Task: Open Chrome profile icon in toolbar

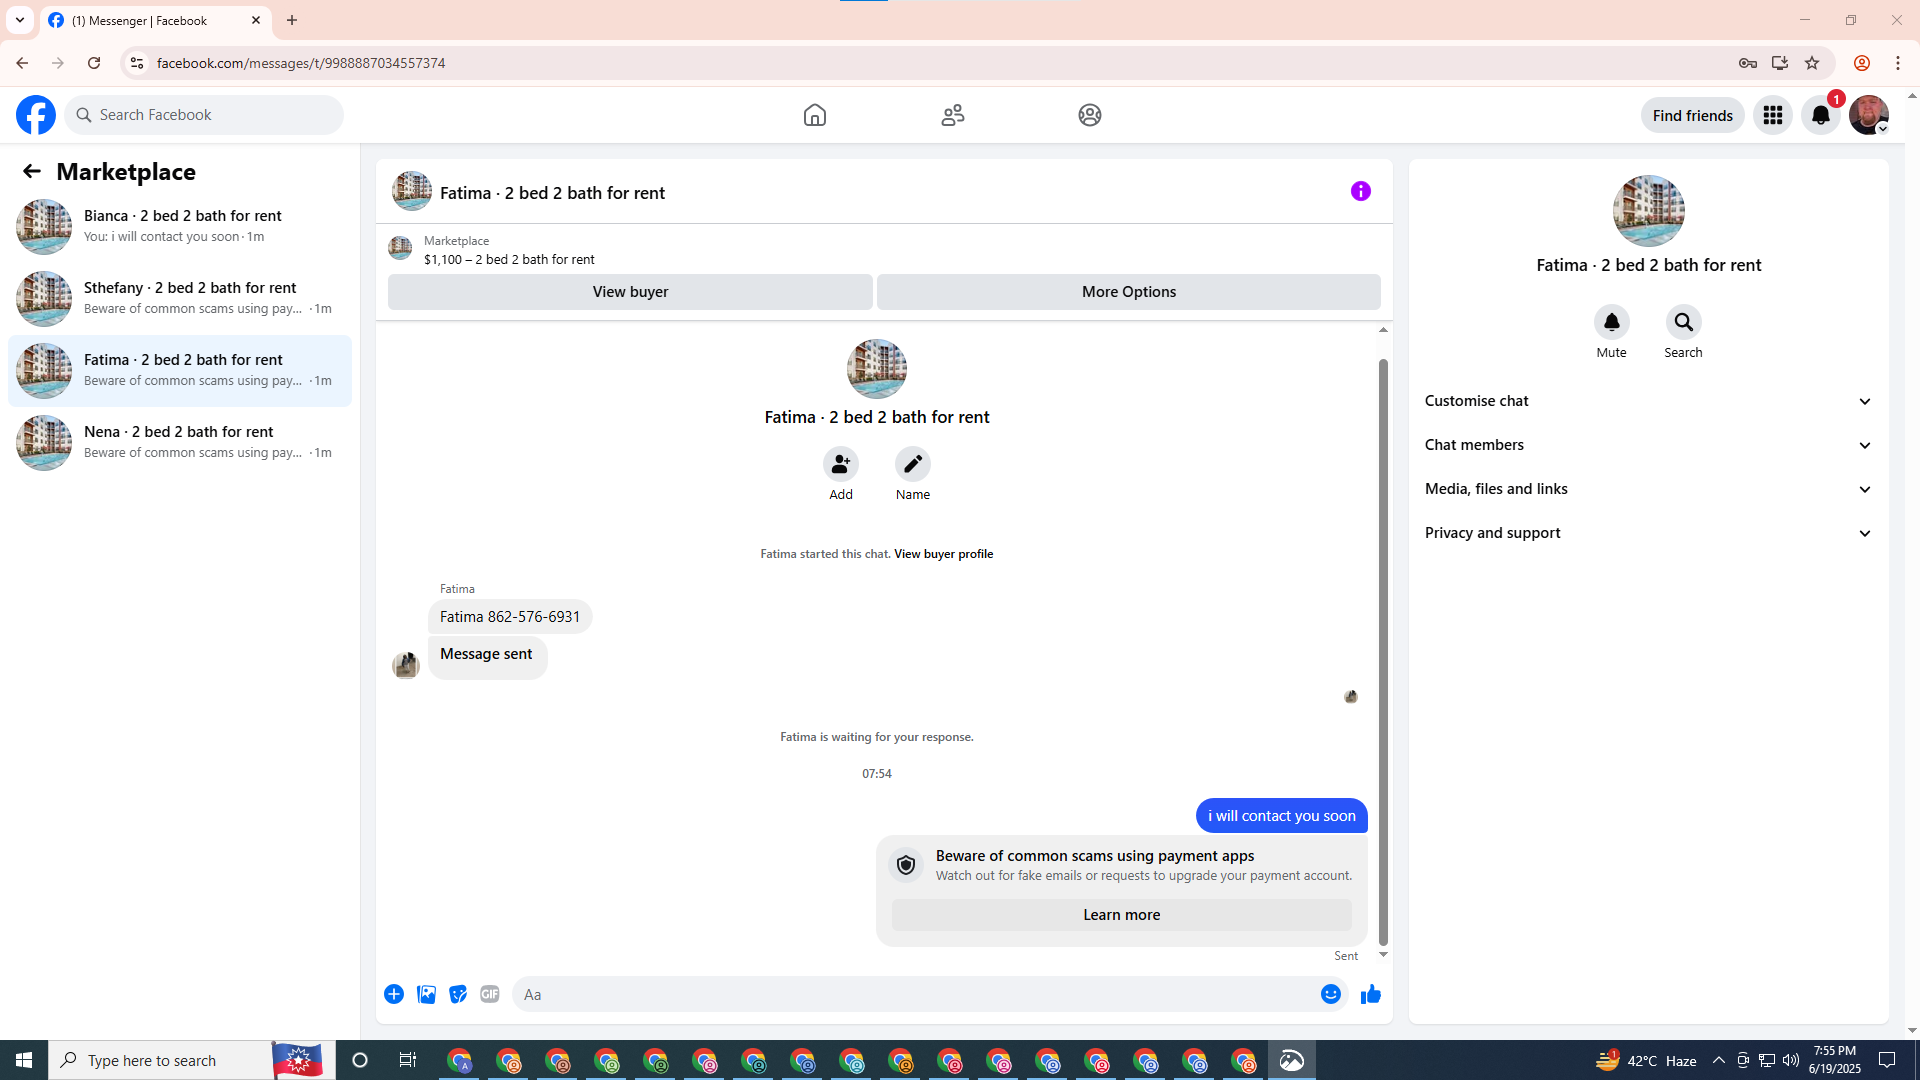Action: point(1862,63)
